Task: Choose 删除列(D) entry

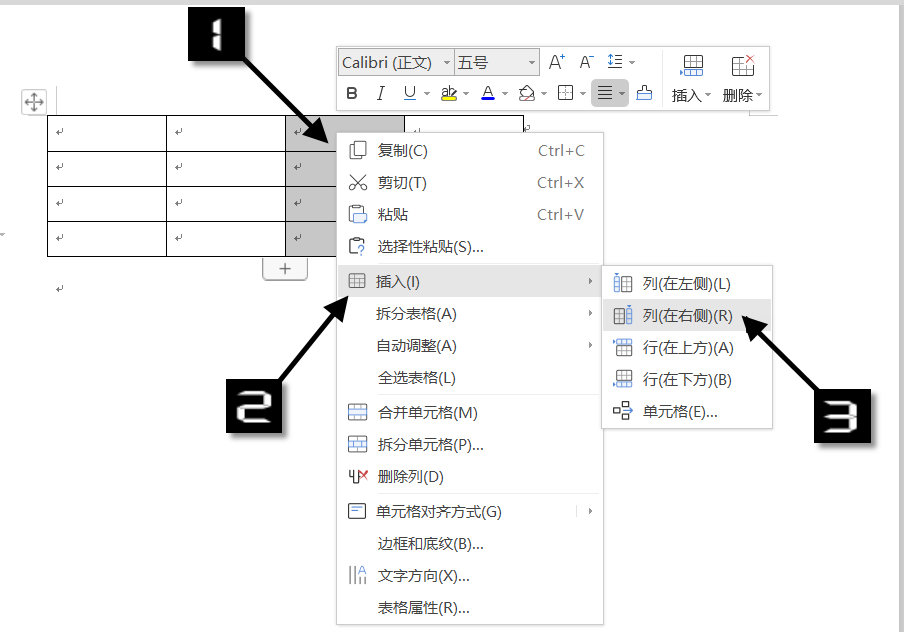Action: [469, 477]
